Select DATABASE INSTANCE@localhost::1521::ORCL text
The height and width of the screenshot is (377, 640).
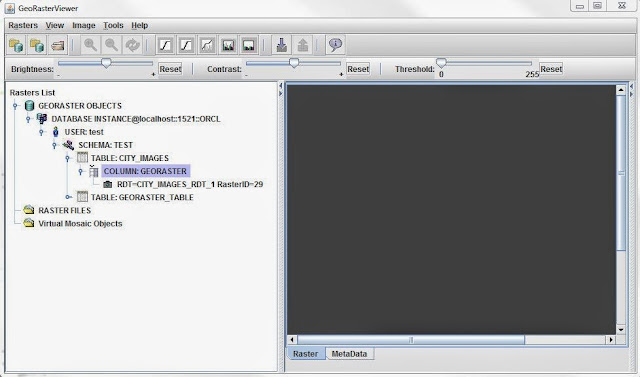click(136, 119)
